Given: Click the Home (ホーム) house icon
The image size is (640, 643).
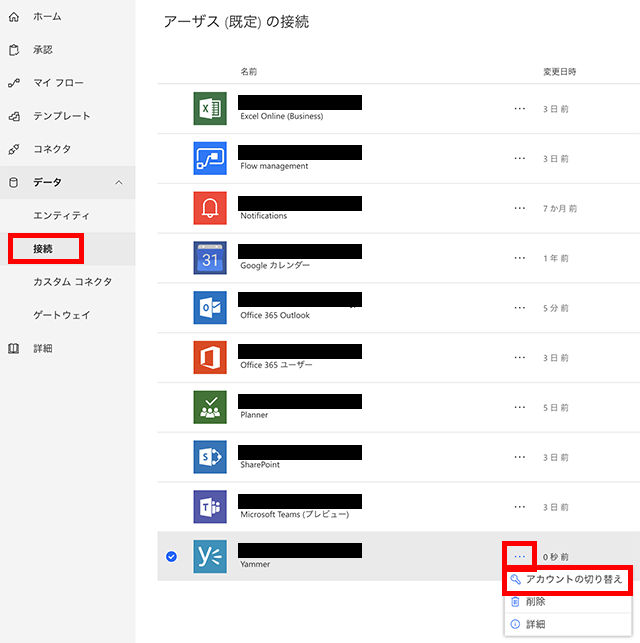Looking at the screenshot, I should [14, 17].
